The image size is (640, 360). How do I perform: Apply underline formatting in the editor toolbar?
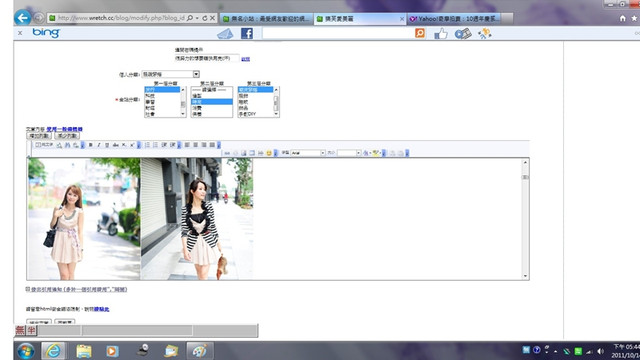click(x=107, y=145)
